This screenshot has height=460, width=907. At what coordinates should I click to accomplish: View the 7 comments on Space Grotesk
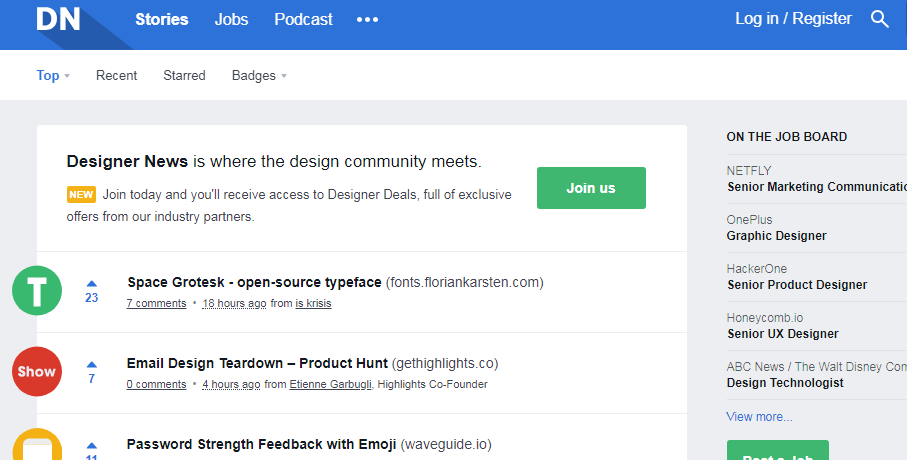tap(156, 303)
